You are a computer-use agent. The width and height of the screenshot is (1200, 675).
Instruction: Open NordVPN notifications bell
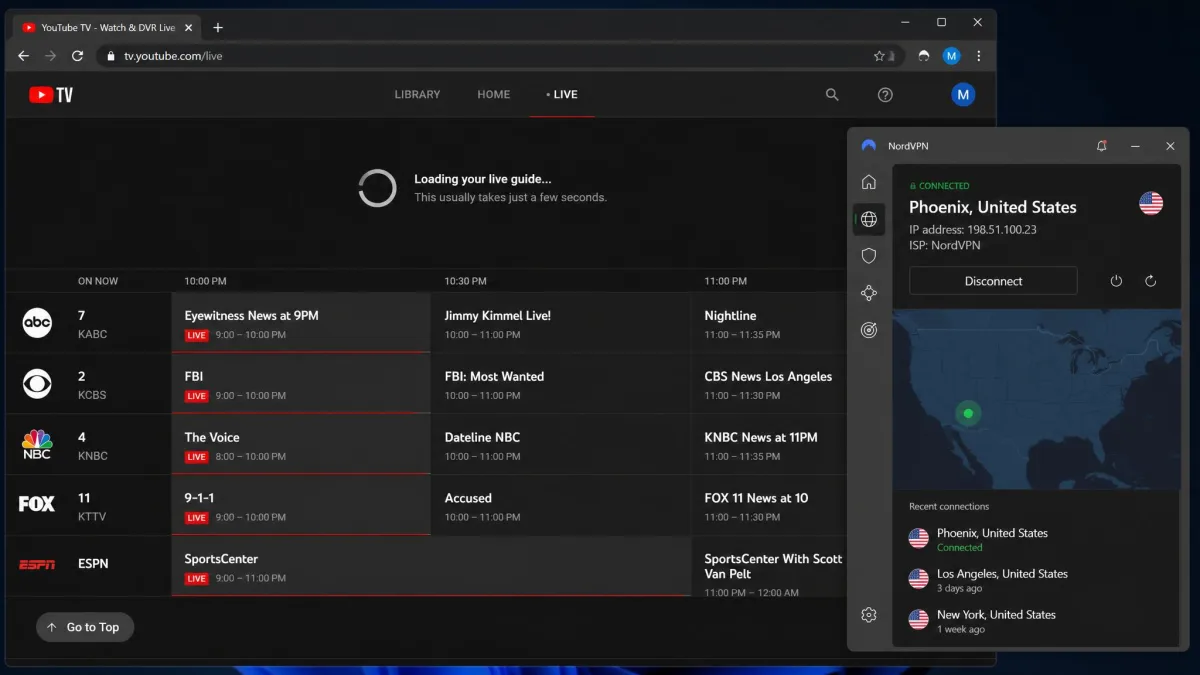(1102, 146)
